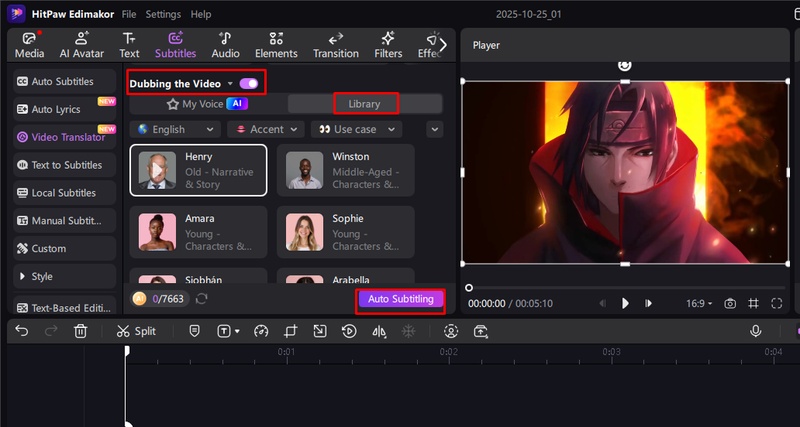Open the Audio tab

(x=226, y=45)
